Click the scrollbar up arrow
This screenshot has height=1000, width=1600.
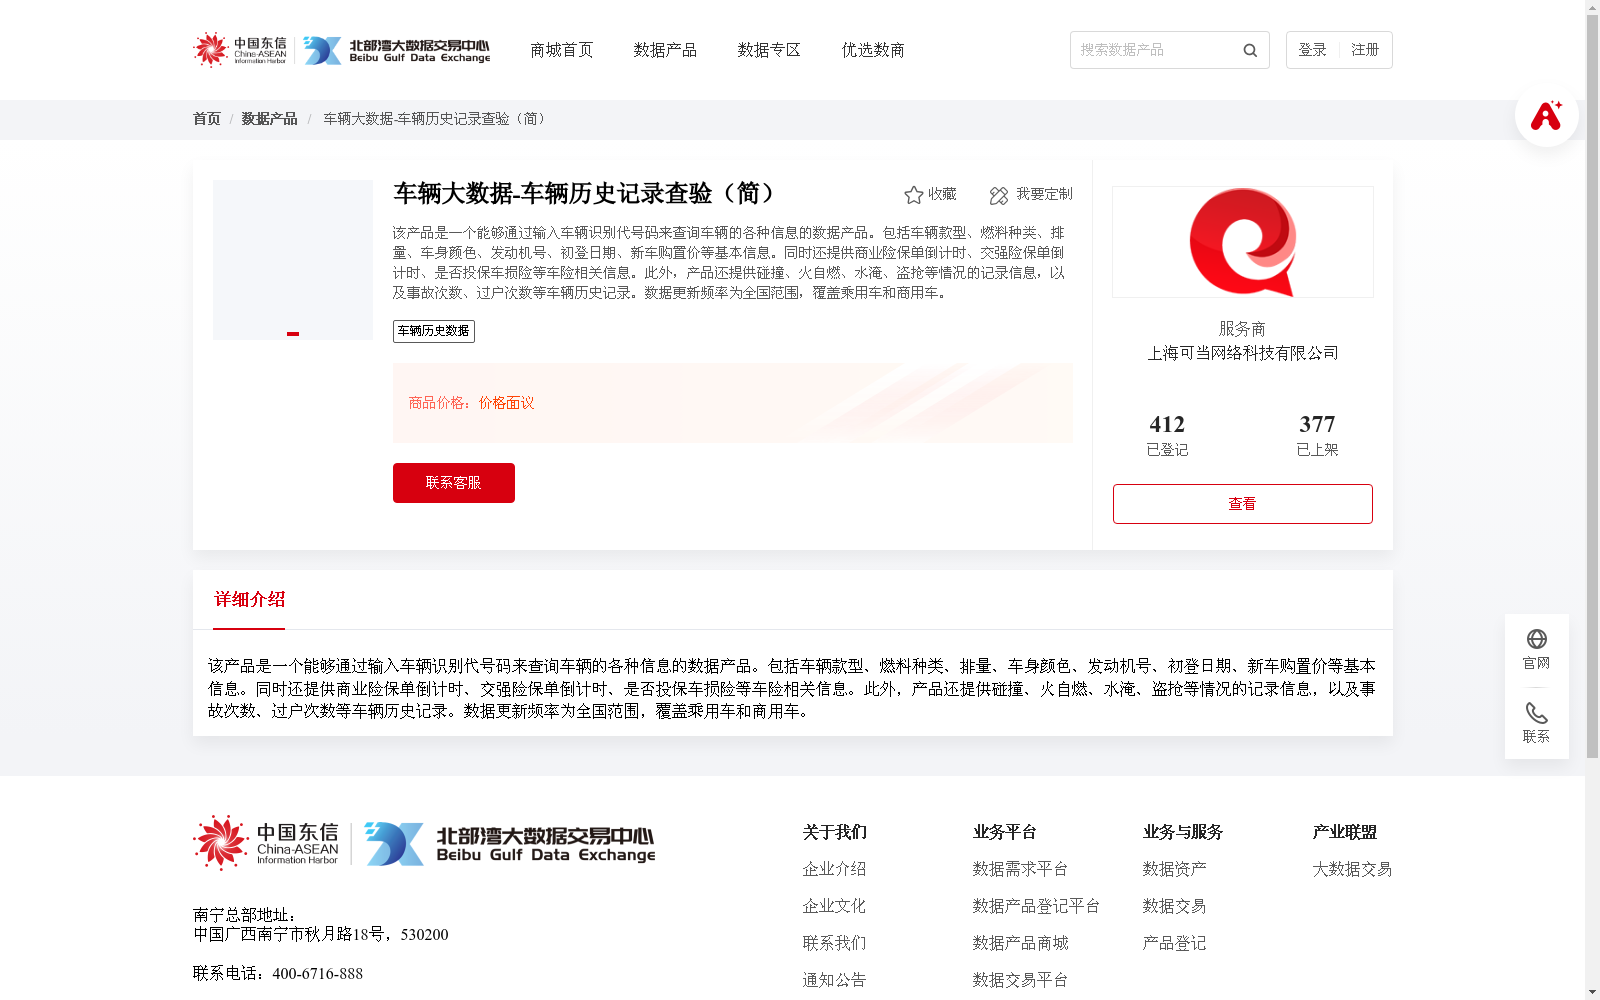tap(1592, 7)
